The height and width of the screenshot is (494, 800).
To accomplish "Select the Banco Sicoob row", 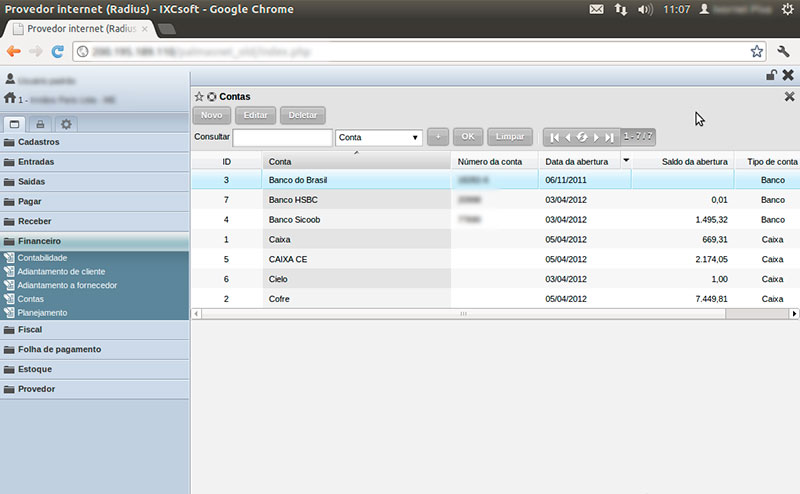I will [x=495, y=219].
